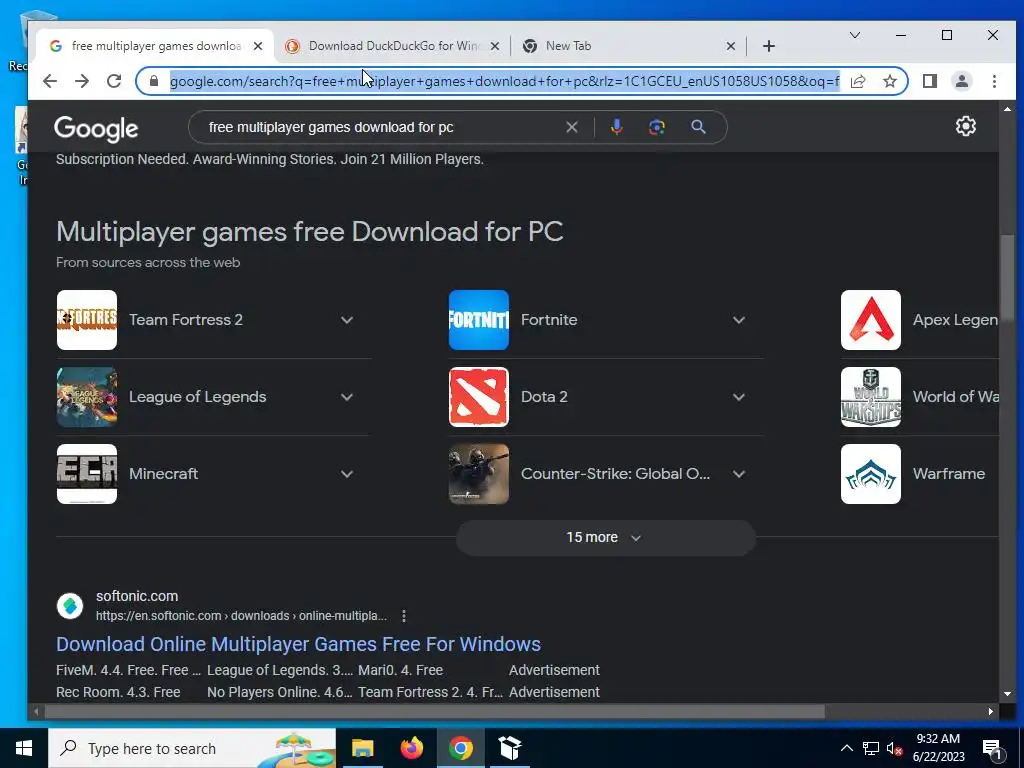Open the taskbar clock showing 9:32 AM
The height and width of the screenshot is (768, 1024).
tap(938, 748)
